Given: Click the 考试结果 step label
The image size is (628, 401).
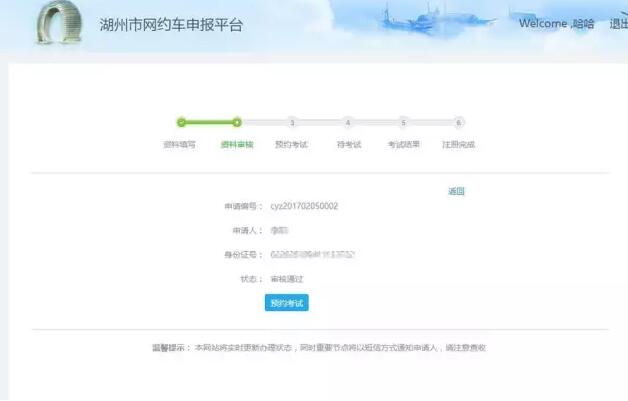Looking at the screenshot, I should click(x=403, y=145).
